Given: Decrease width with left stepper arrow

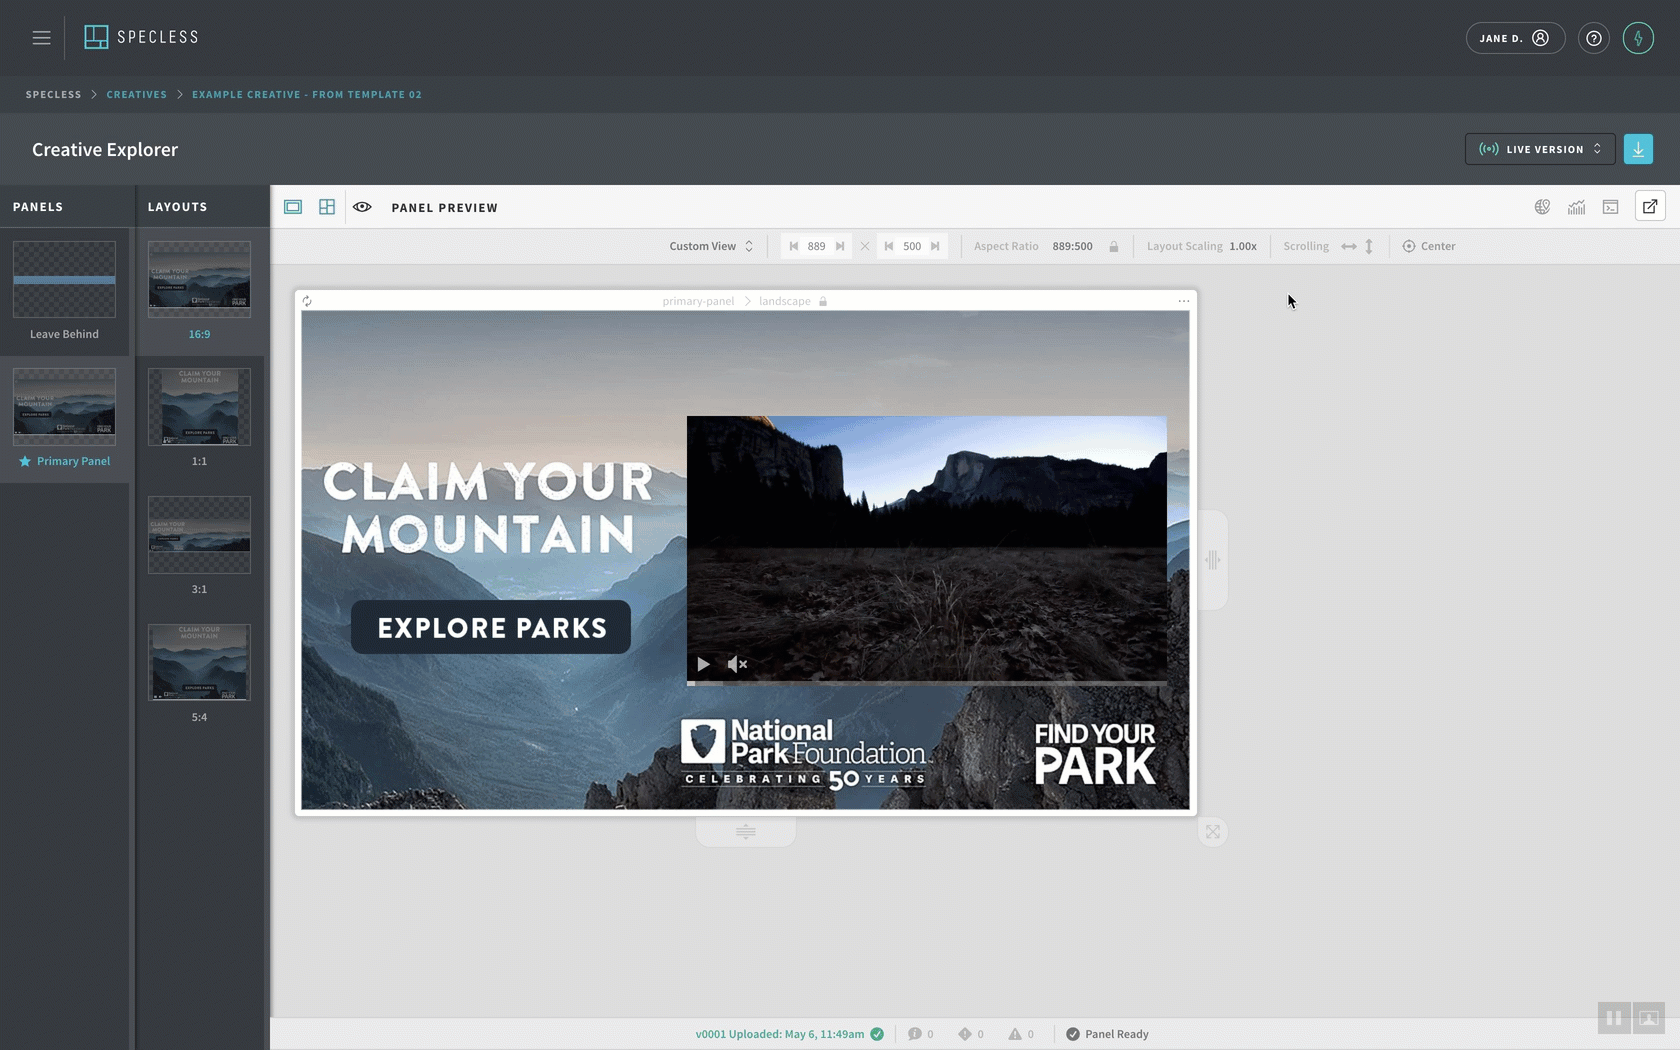Looking at the screenshot, I should (x=793, y=246).
